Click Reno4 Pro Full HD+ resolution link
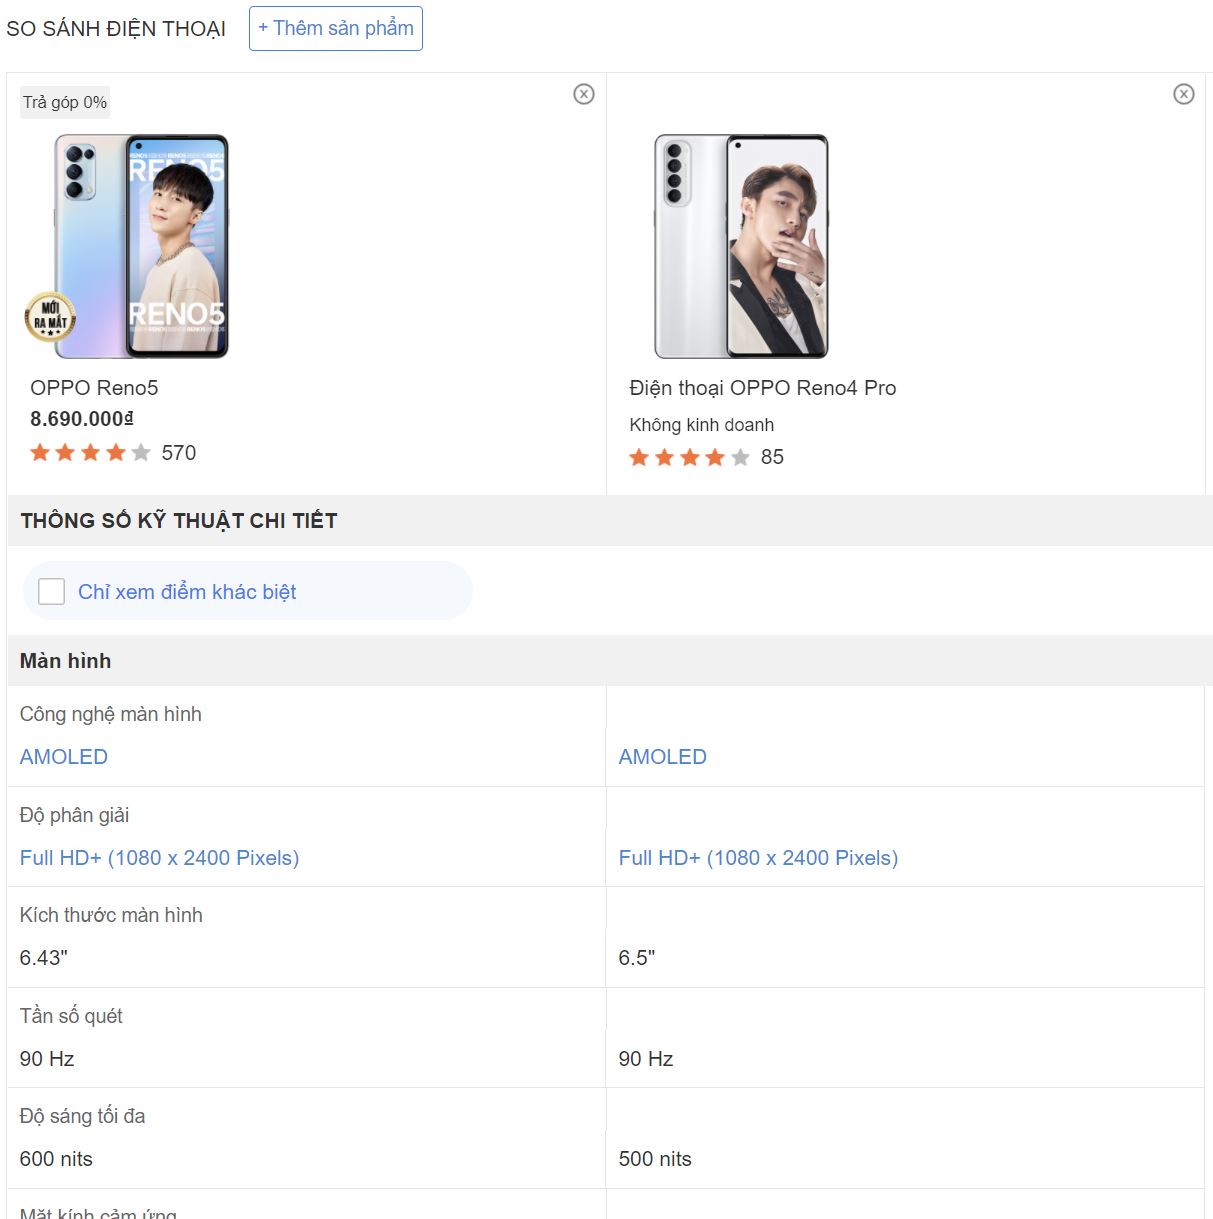Image resolution: width=1213 pixels, height=1219 pixels. click(758, 858)
